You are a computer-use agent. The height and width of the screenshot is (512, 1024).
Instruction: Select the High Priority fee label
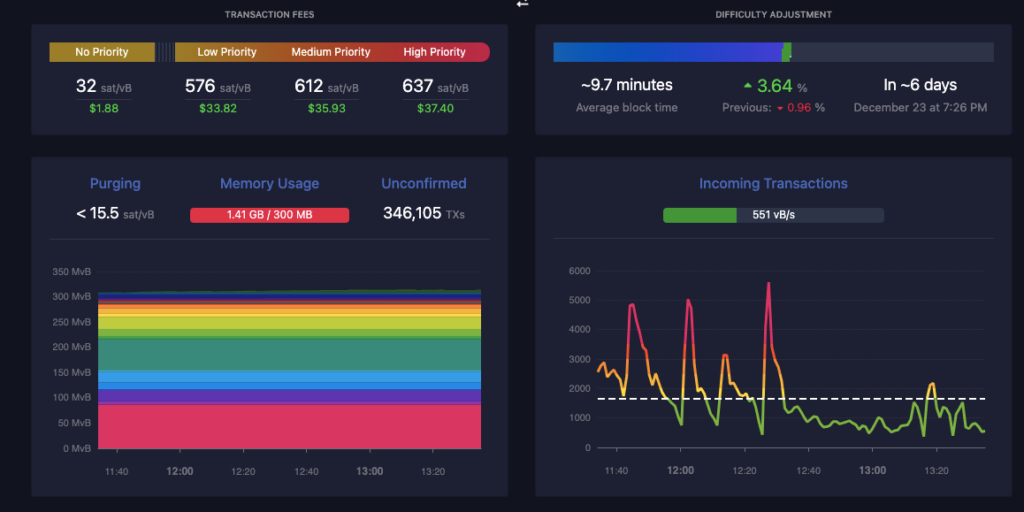(434, 52)
